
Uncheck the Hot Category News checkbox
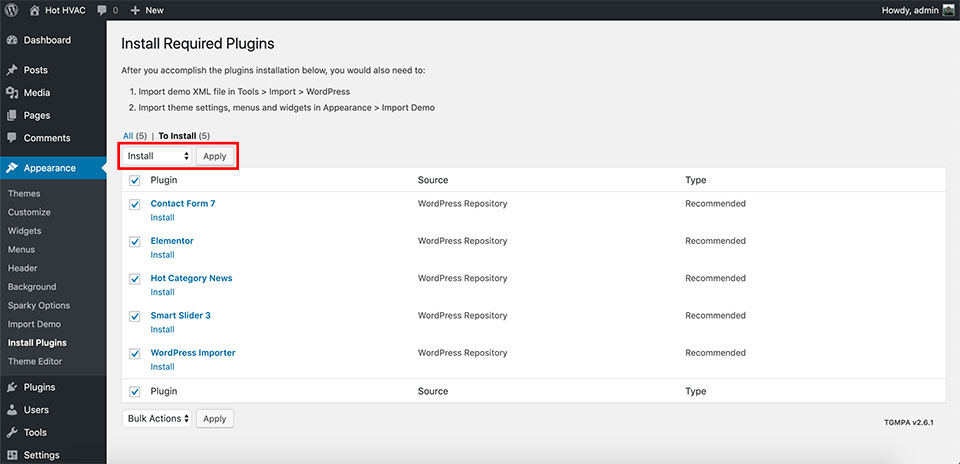(135, 279)
